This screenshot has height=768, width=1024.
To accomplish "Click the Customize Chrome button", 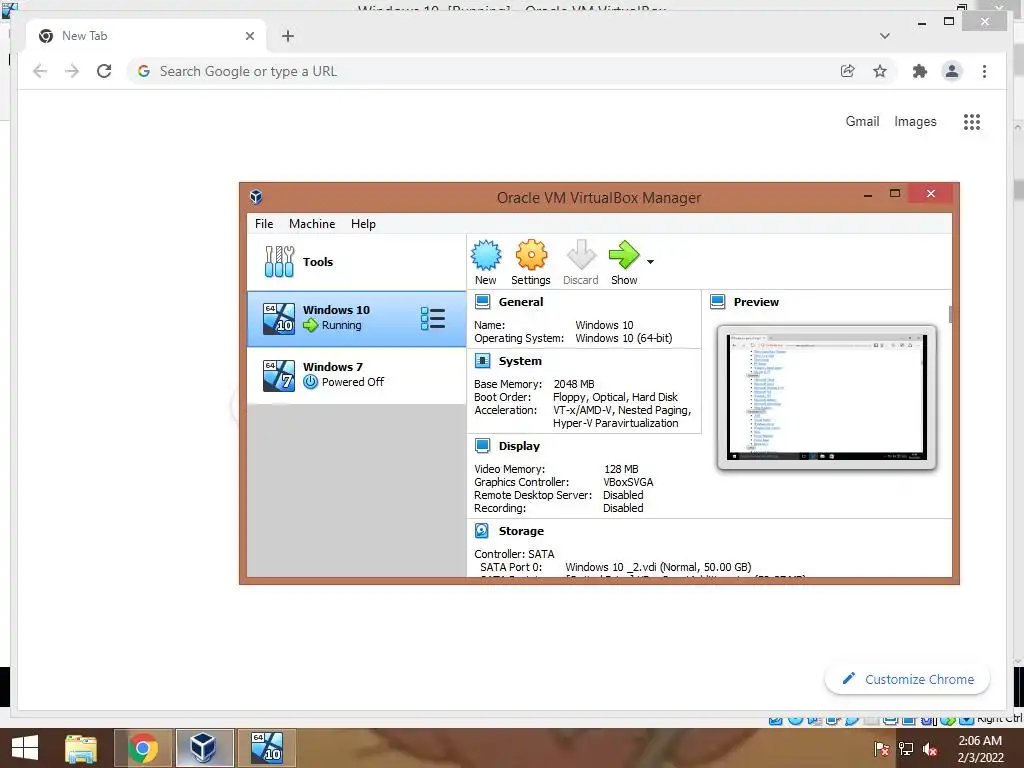I will click(907, 679).
